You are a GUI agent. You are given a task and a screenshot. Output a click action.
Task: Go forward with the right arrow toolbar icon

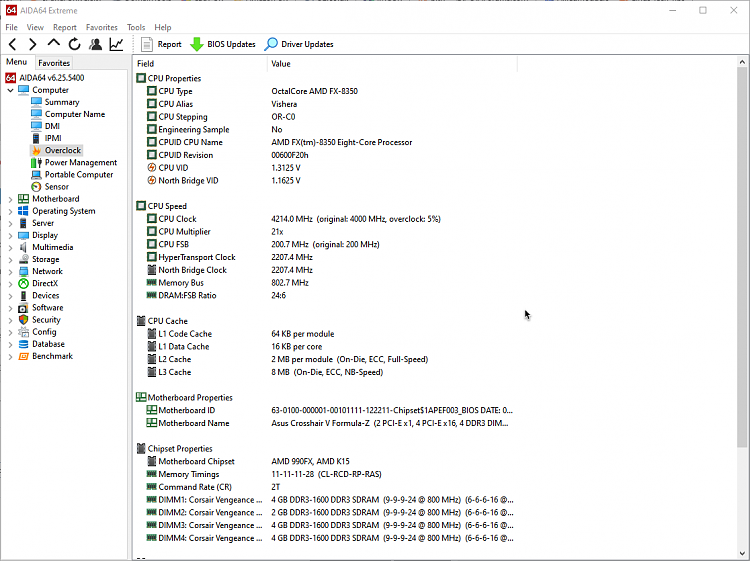33,44
